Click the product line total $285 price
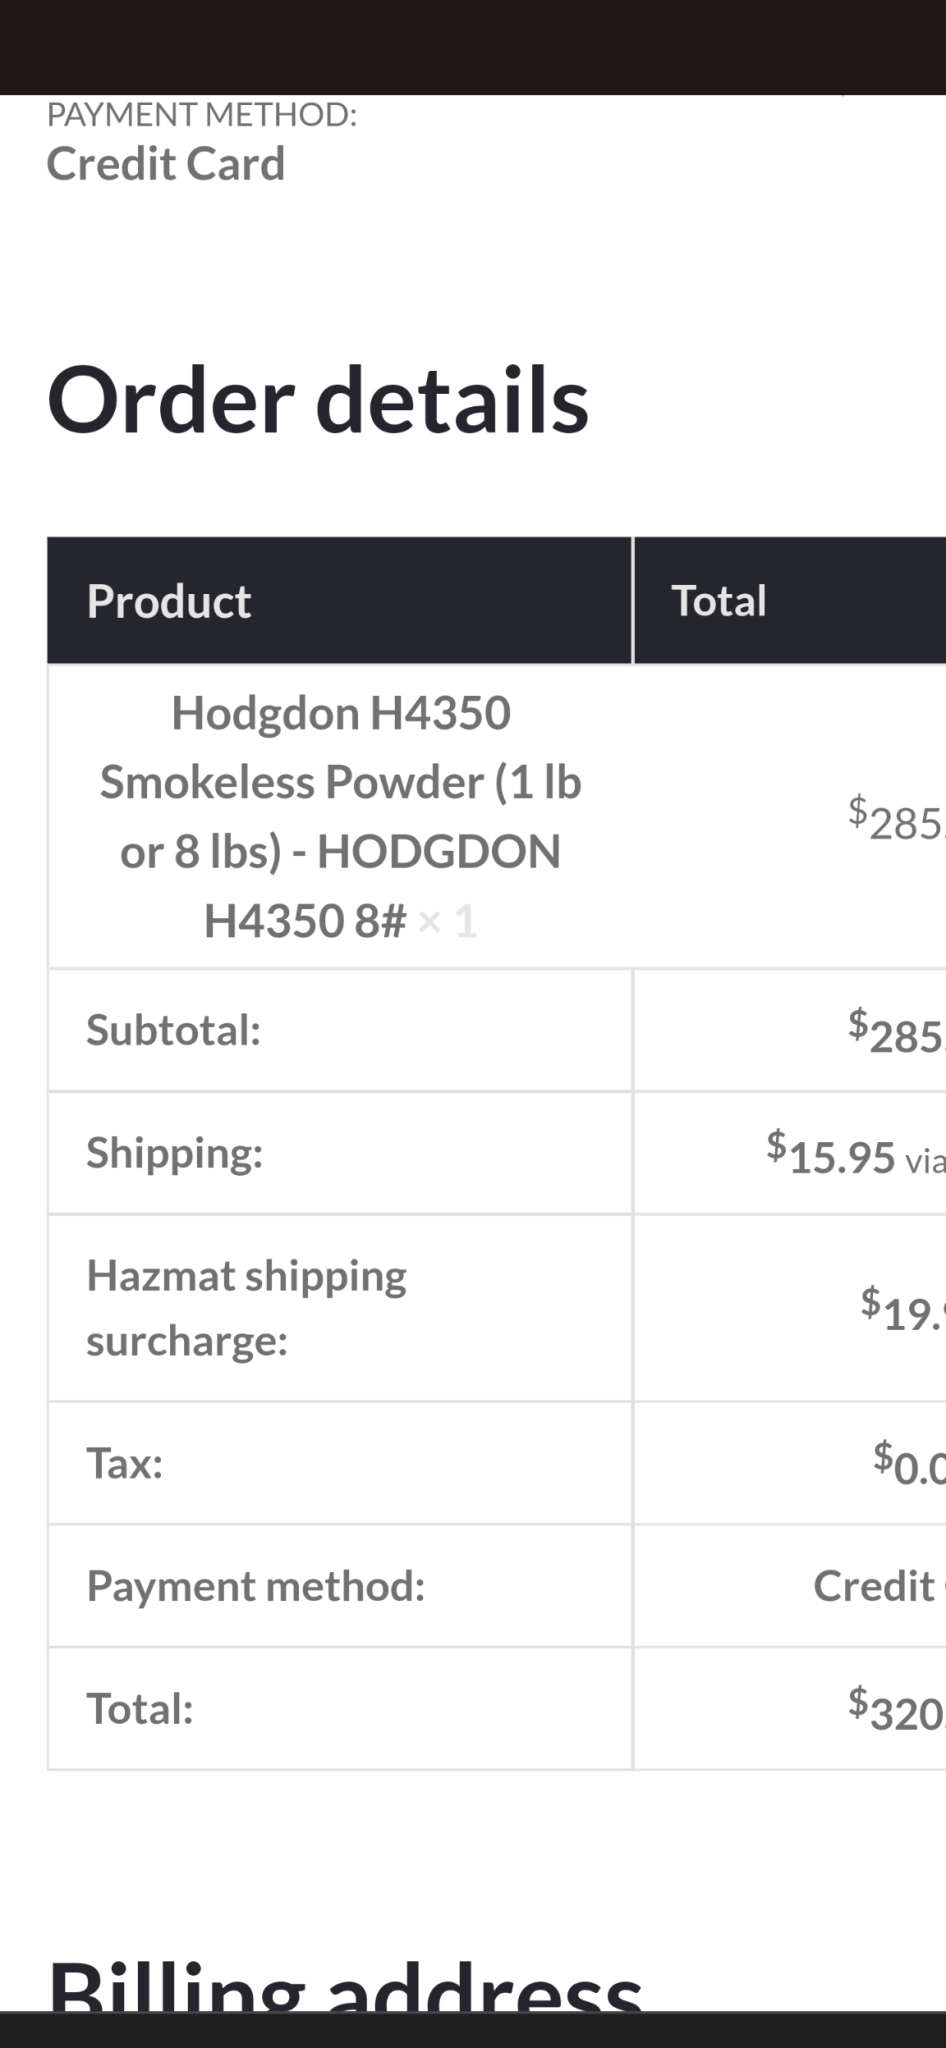Image resolution: width=946 pixels, height=2048 pixels. point(897,817)
